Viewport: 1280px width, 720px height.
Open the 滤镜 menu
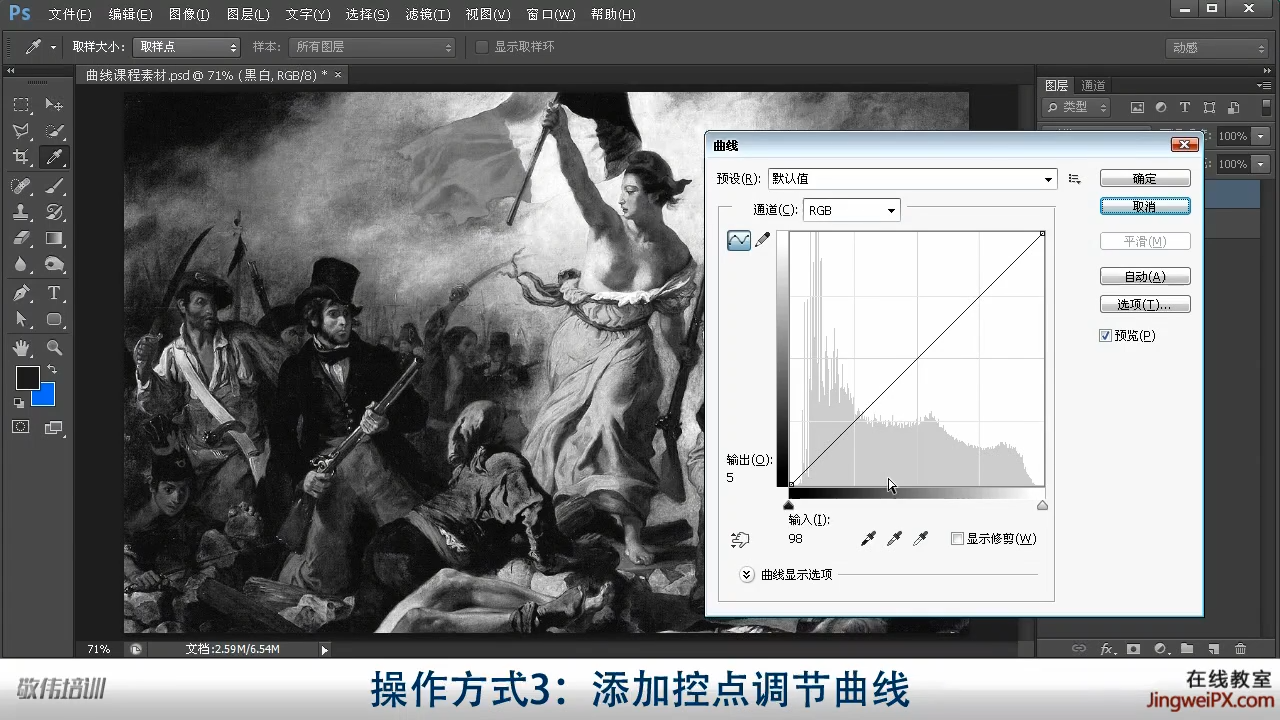[x=427, y=15]
